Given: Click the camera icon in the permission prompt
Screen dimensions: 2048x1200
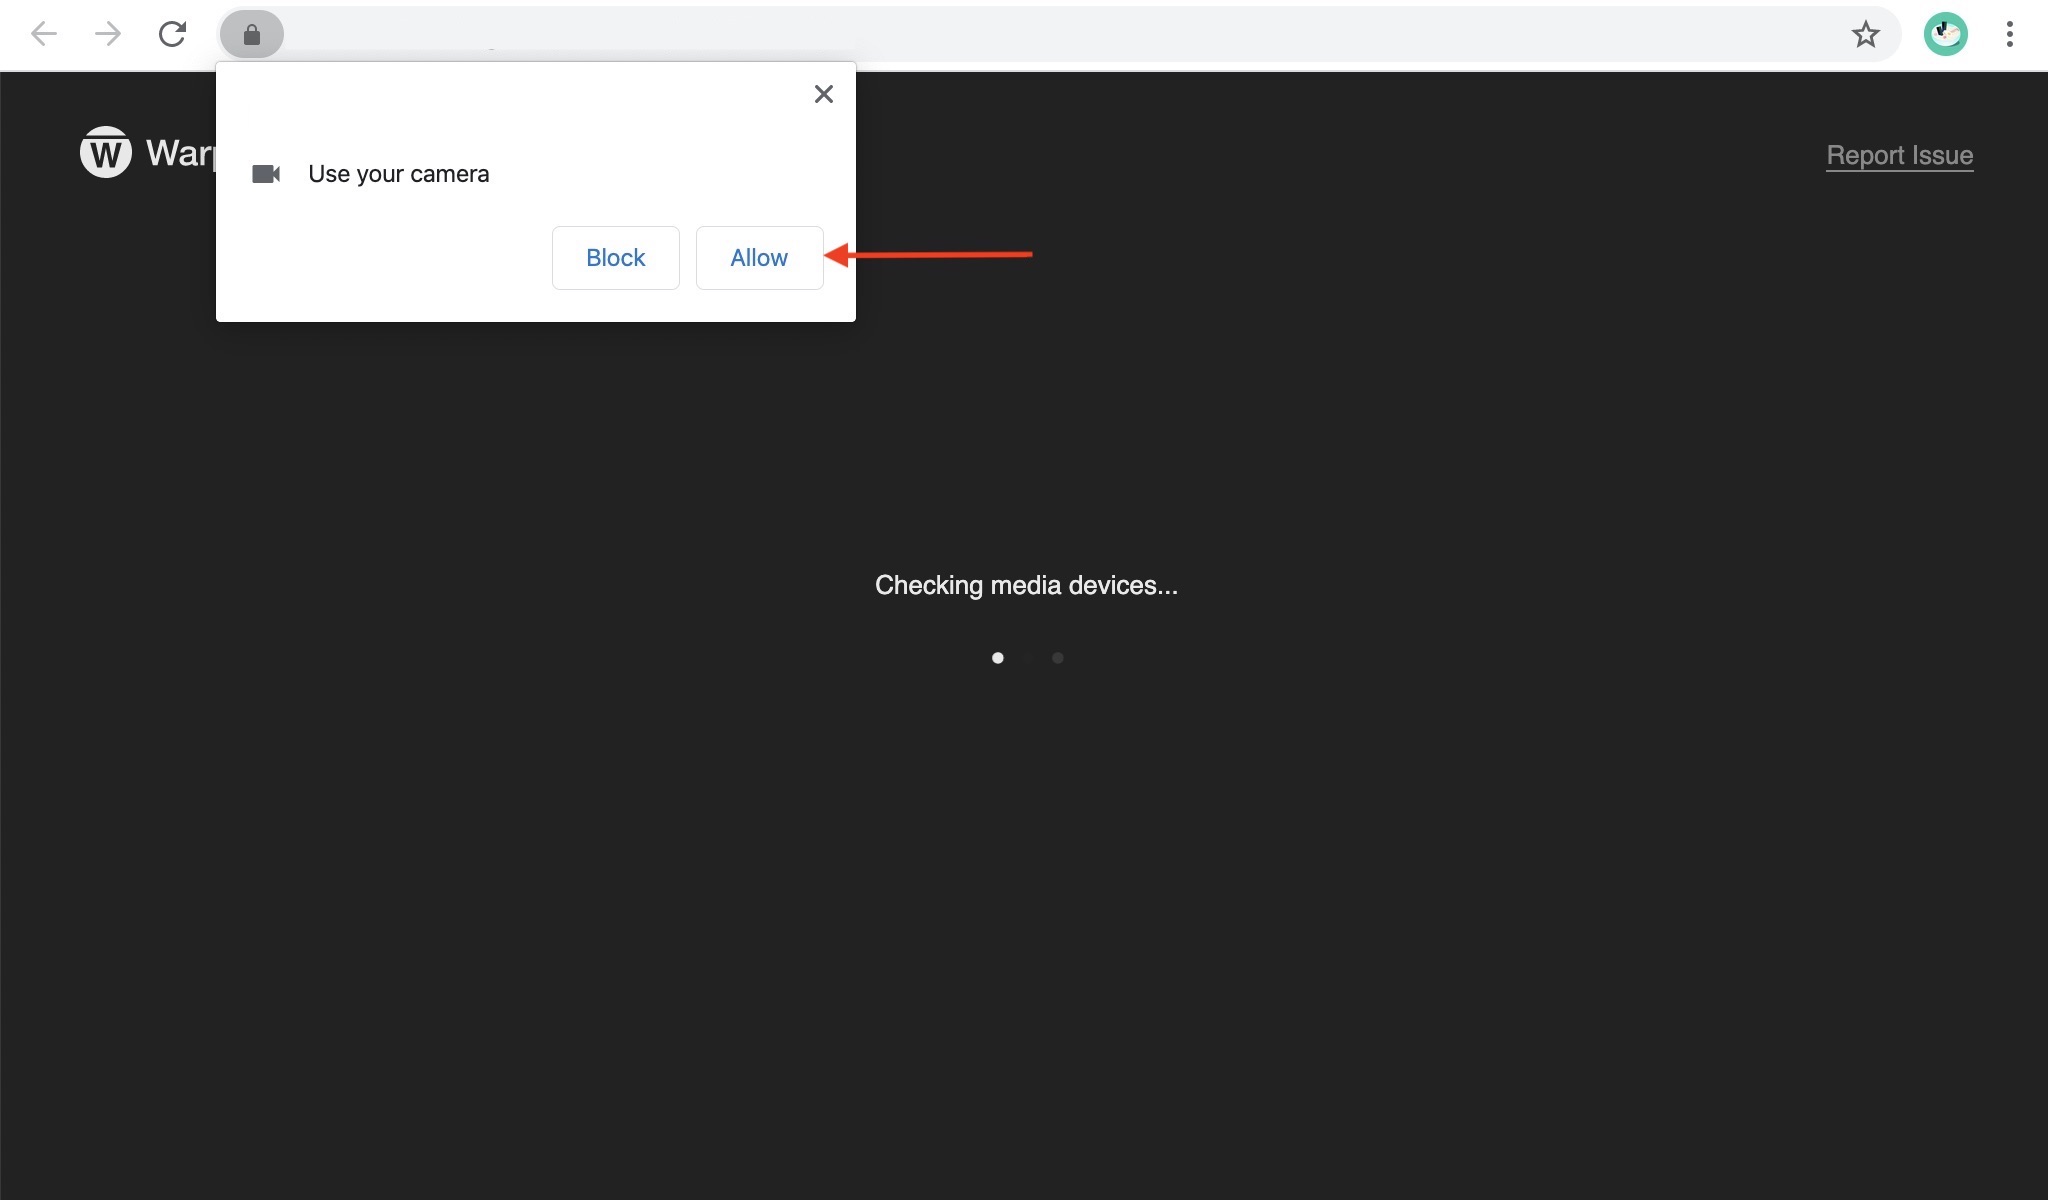Looking at the screenshot, I should 266,174.
